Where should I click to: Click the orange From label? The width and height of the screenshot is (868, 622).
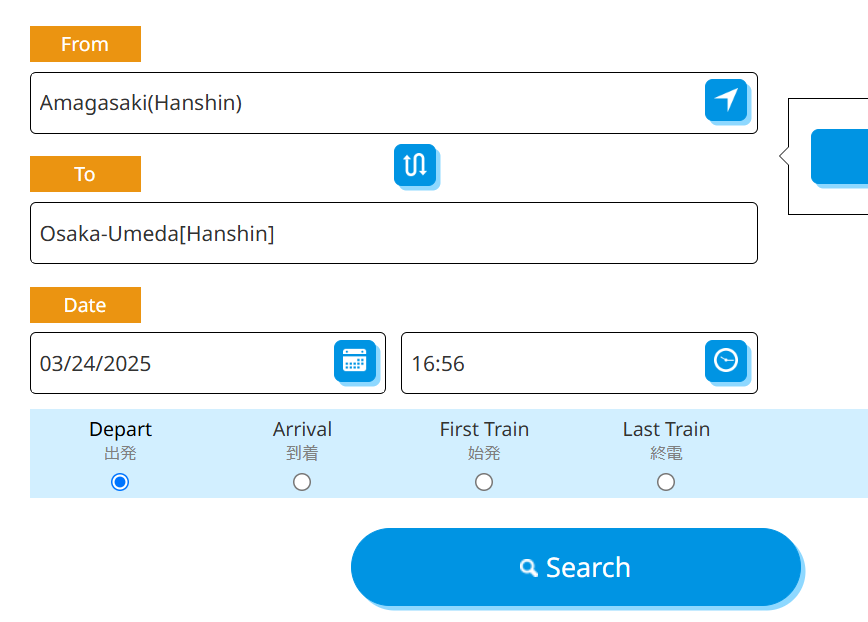point(85,44)
